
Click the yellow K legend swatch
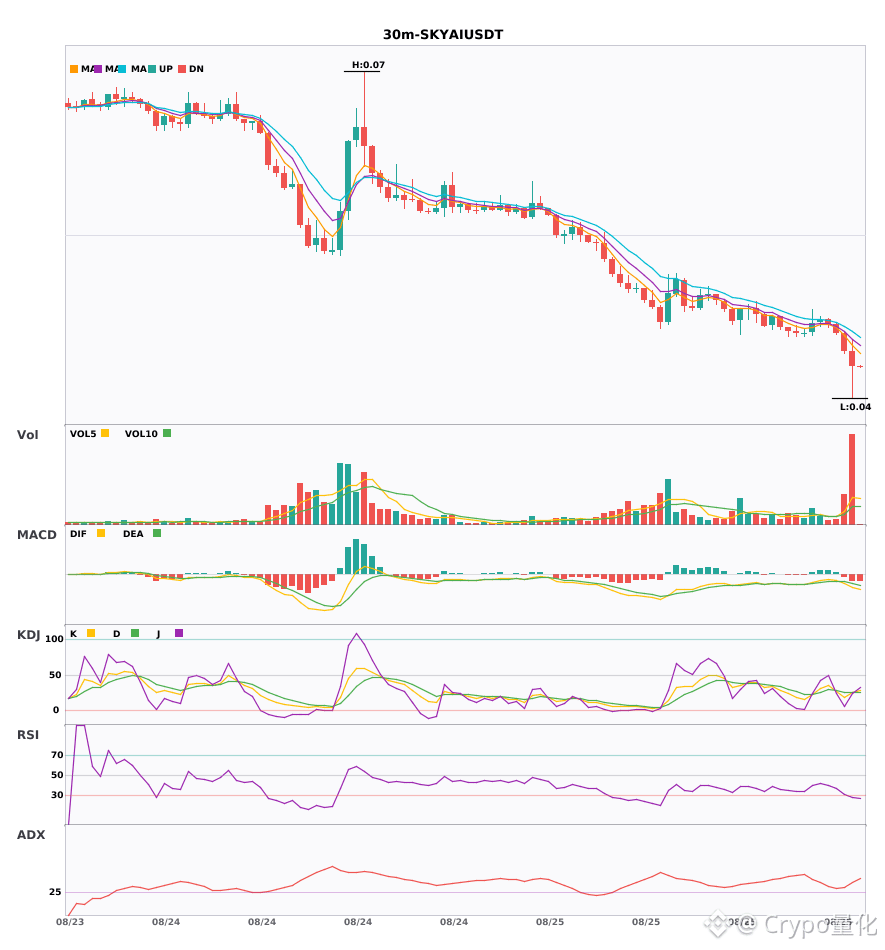91,633
